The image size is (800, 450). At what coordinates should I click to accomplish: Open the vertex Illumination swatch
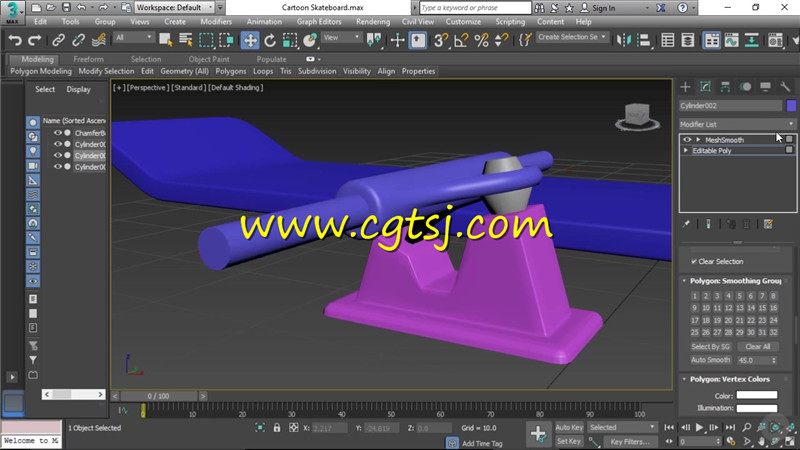[757, 408]
